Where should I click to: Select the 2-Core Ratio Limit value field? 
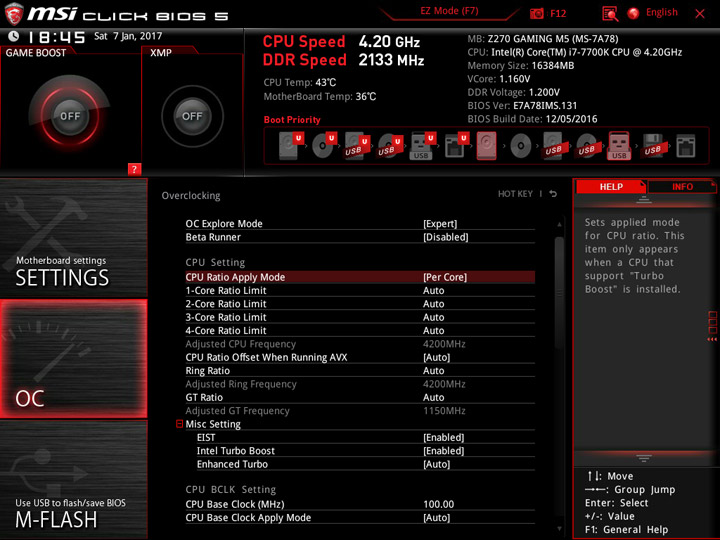point(433,304)
